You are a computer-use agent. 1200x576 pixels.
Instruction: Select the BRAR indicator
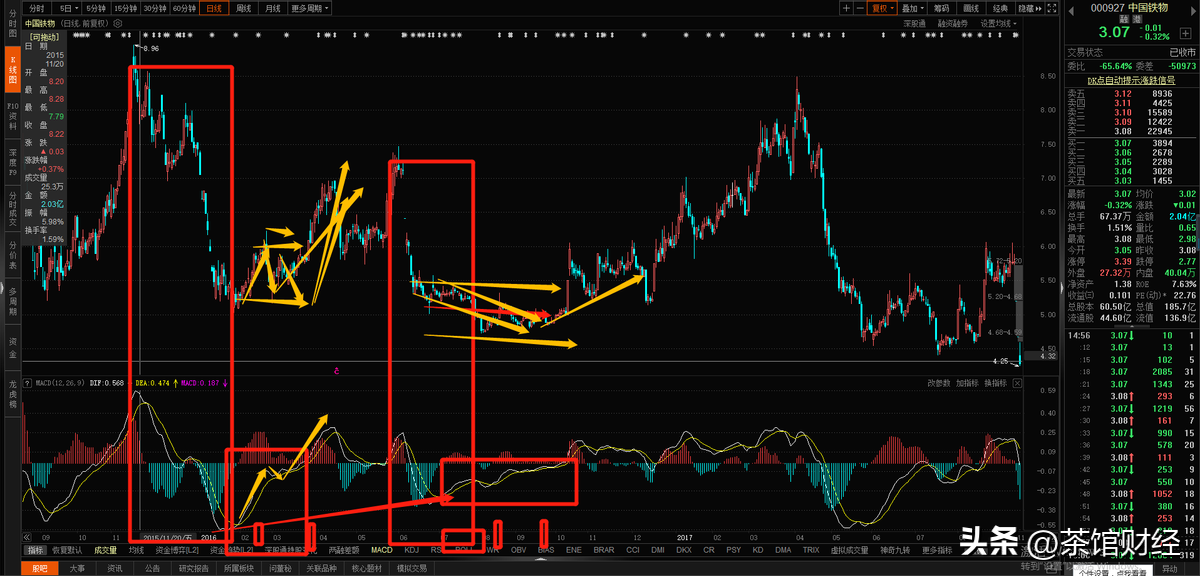coord(604,550)
